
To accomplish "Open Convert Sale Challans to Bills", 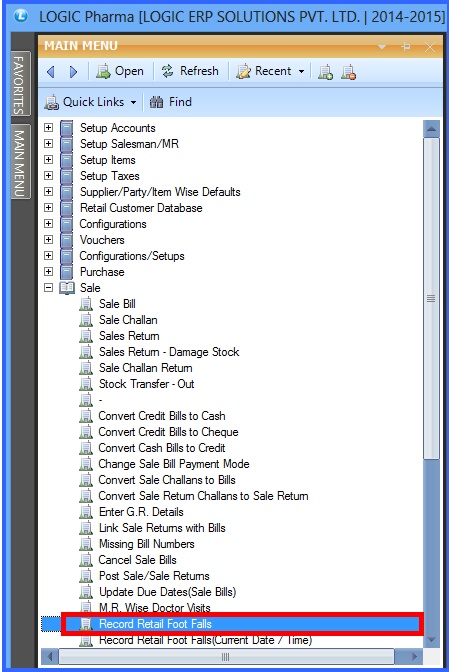I will 167,480.
